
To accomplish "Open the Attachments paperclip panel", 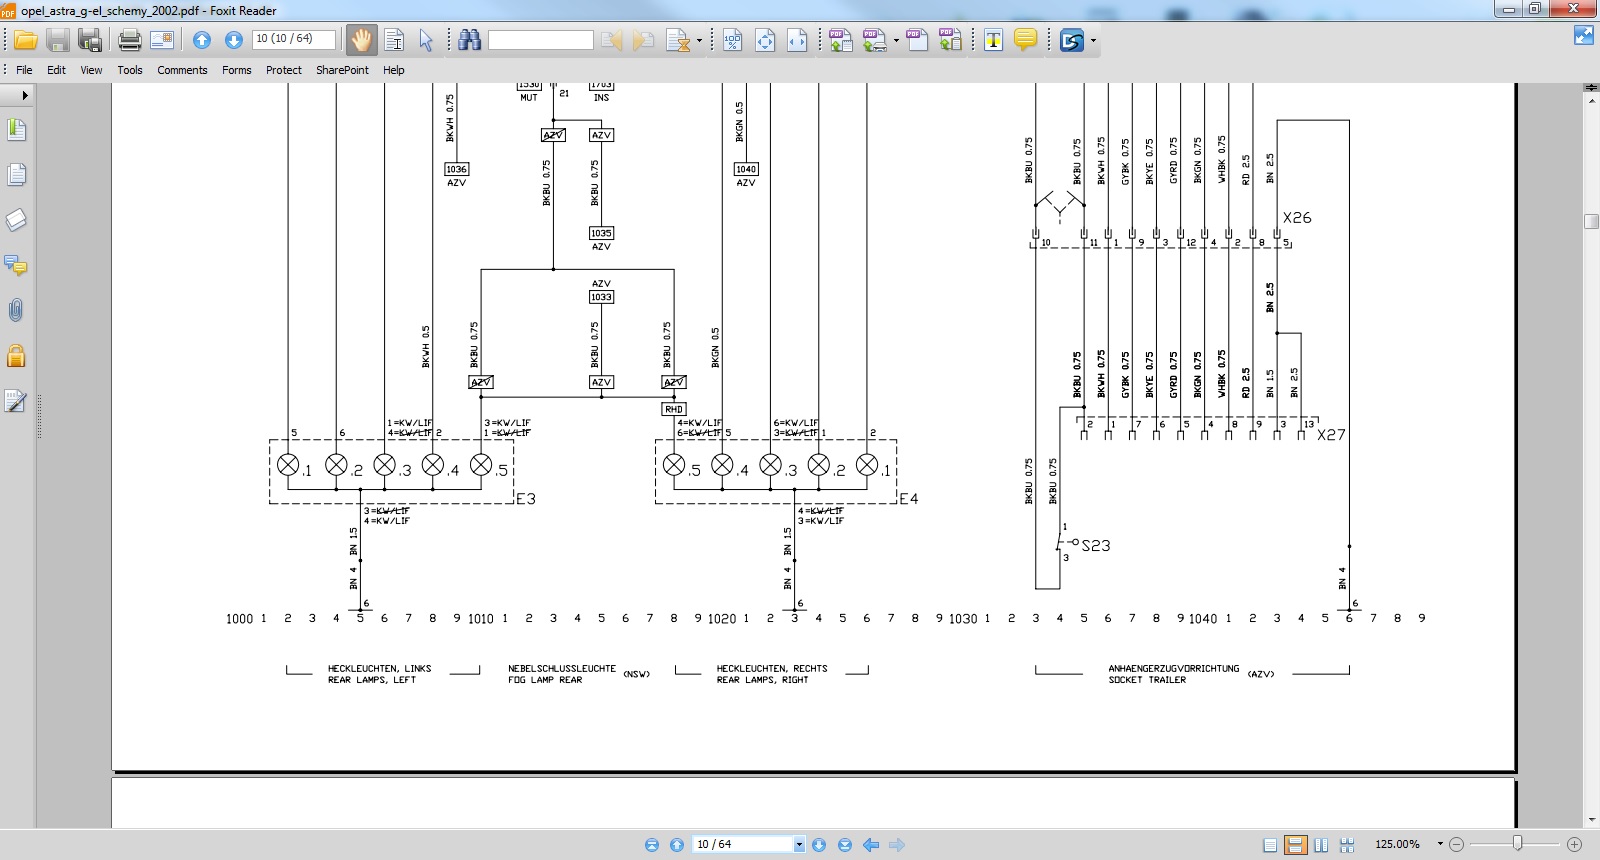I will [x=16, y=311].
